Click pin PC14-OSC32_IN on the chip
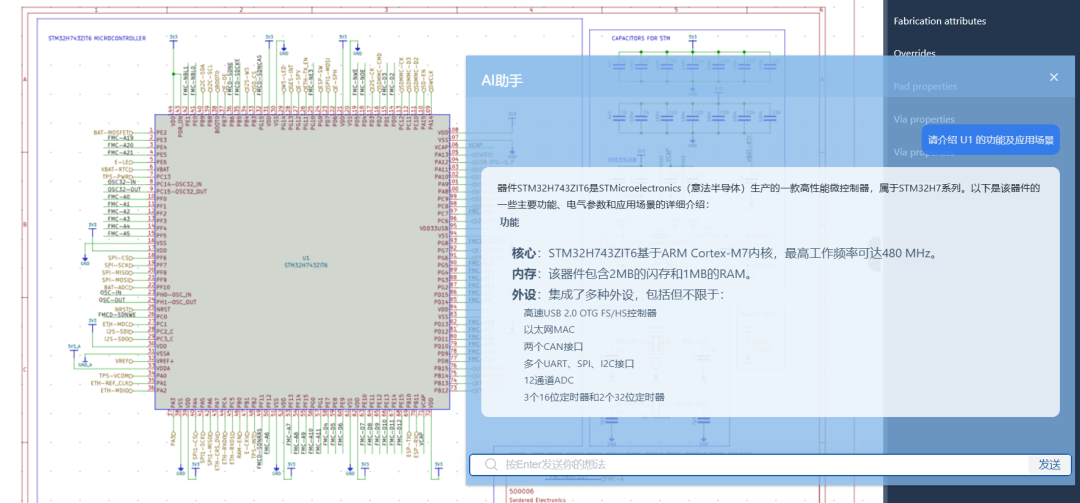 [x=179, y=184]
